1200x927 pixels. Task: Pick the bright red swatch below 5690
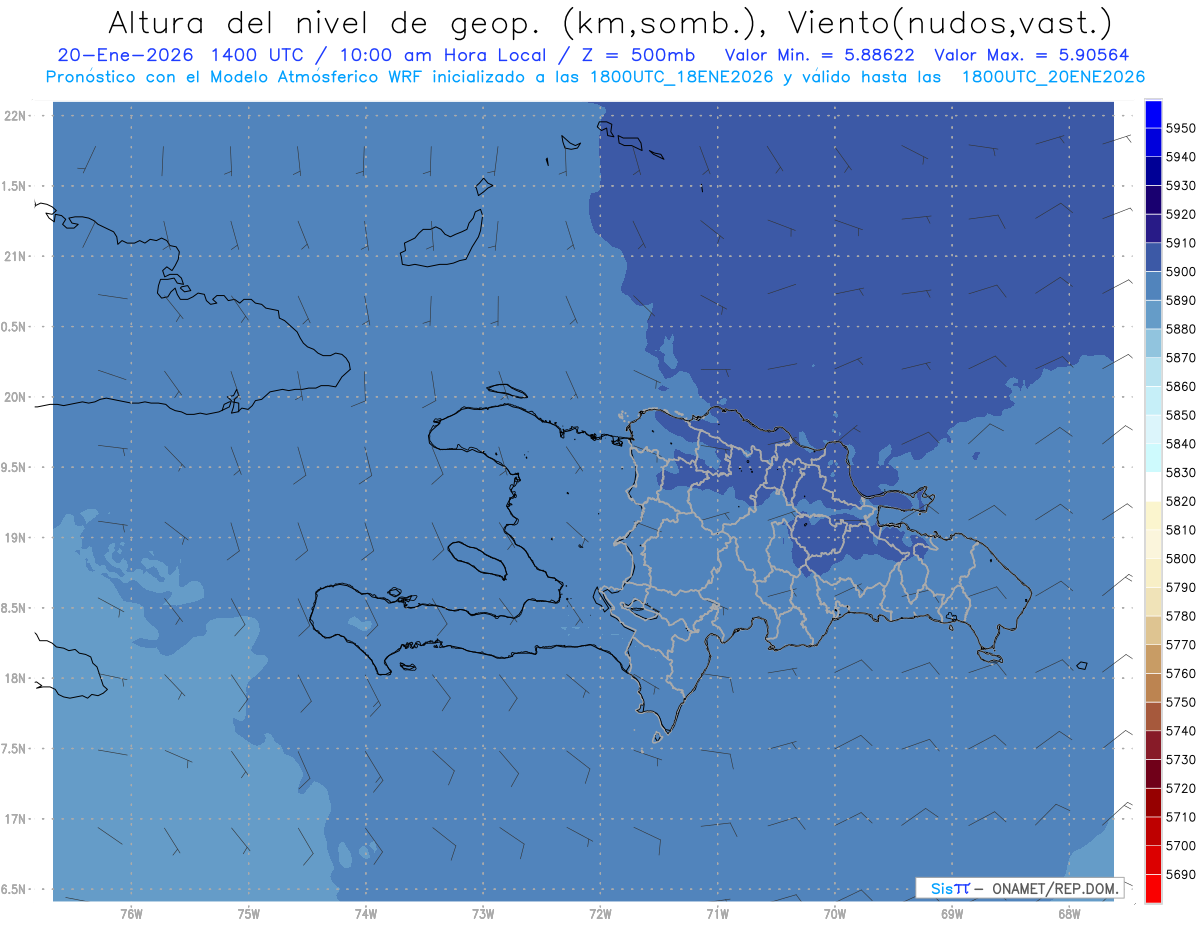point(1153,888)
